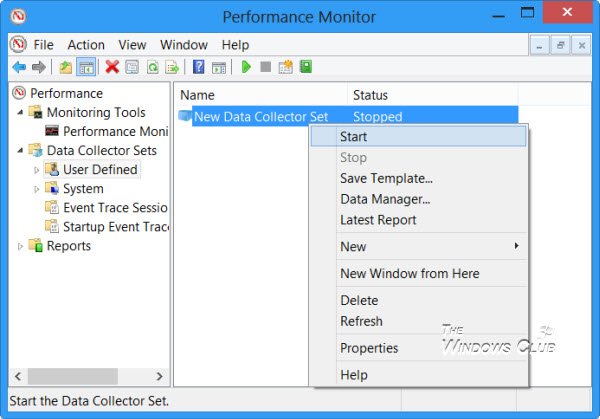This screenshot has width=600, height=419.
Task: Choose Start from the context menu
Action: pyautogui.click(x=354, y=136)
